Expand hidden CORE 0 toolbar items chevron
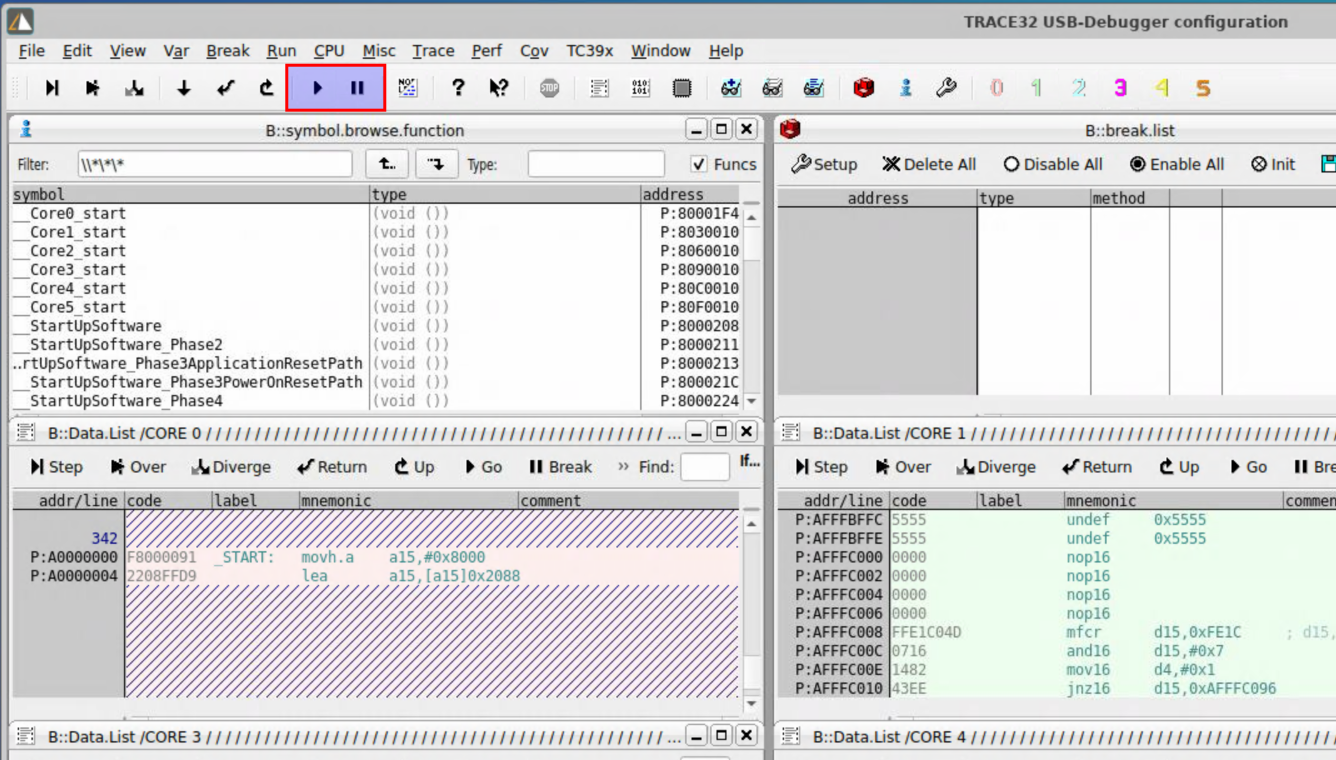This screenshot has width=1336, height=760. click(623, 467)
